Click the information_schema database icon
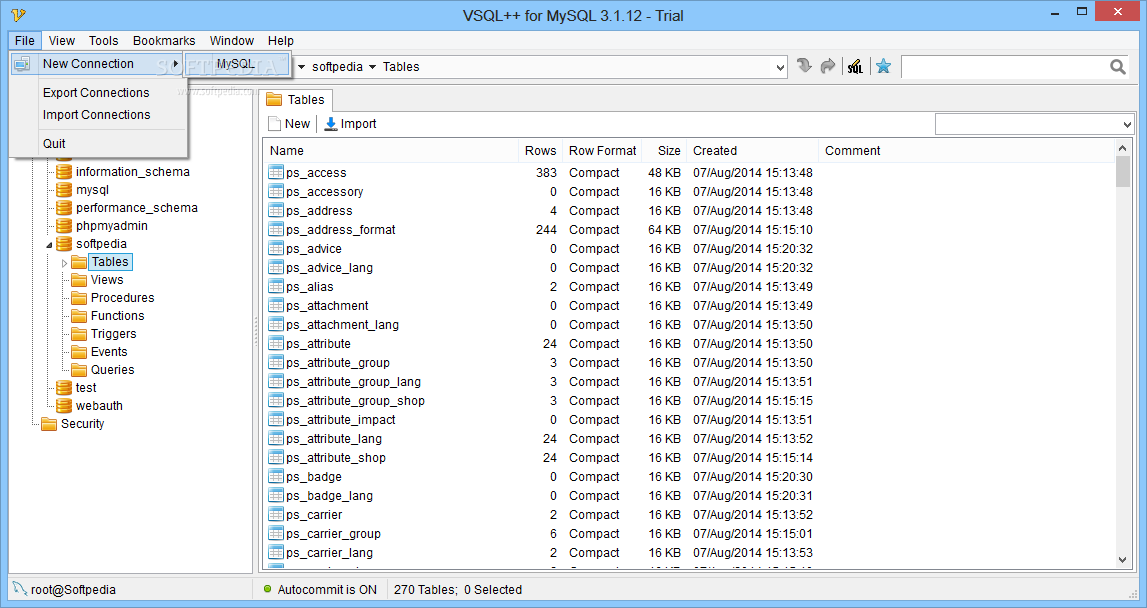The image size is (1147, 608). point(64,171)
